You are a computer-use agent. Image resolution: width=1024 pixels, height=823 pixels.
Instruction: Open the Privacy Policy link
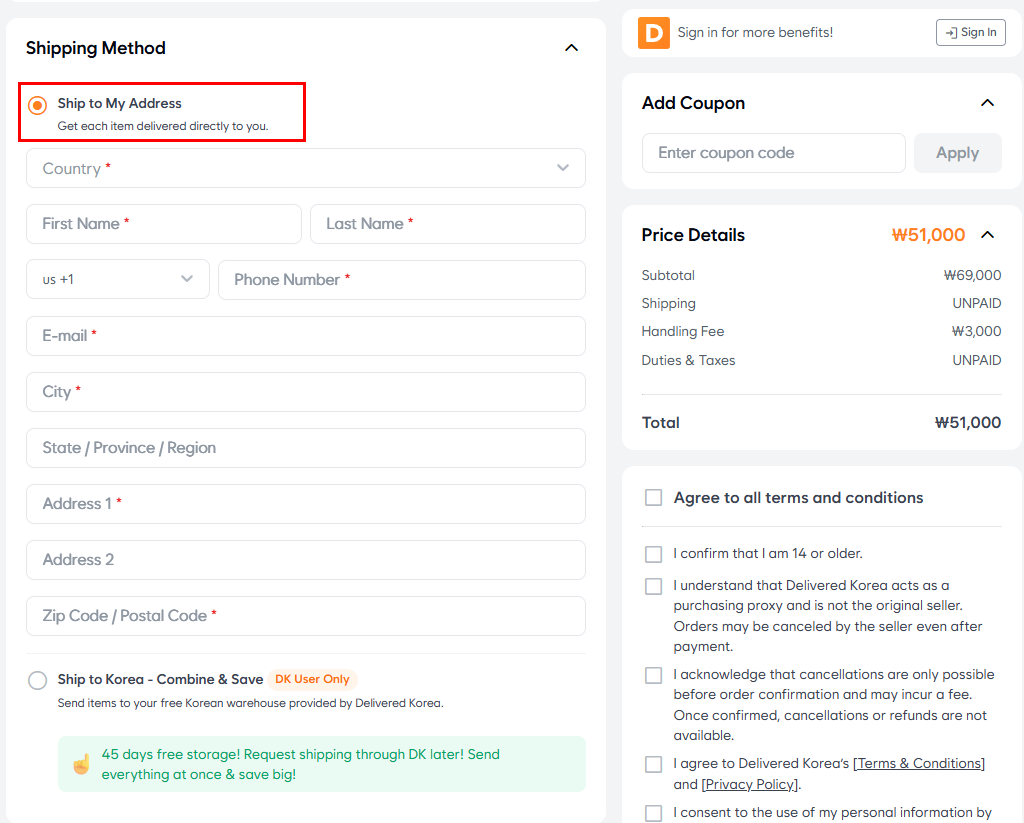click(749, 785)
